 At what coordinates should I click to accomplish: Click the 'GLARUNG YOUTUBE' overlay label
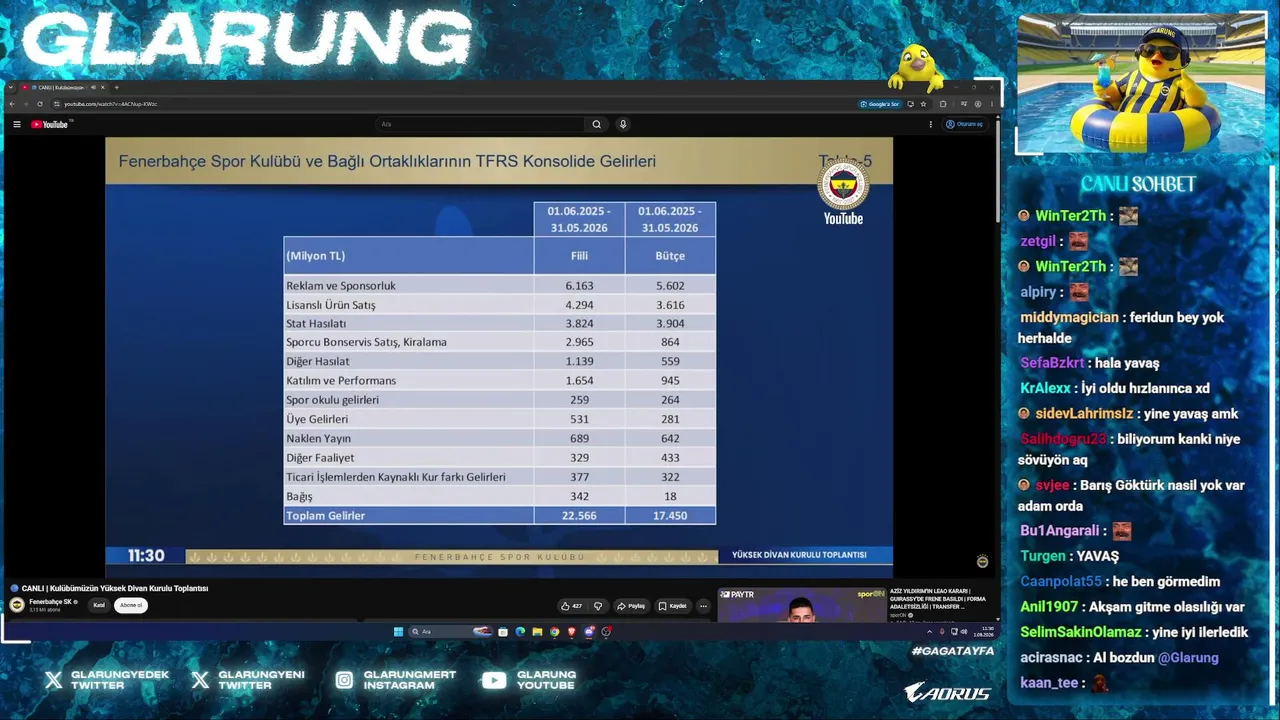(546, 680)
